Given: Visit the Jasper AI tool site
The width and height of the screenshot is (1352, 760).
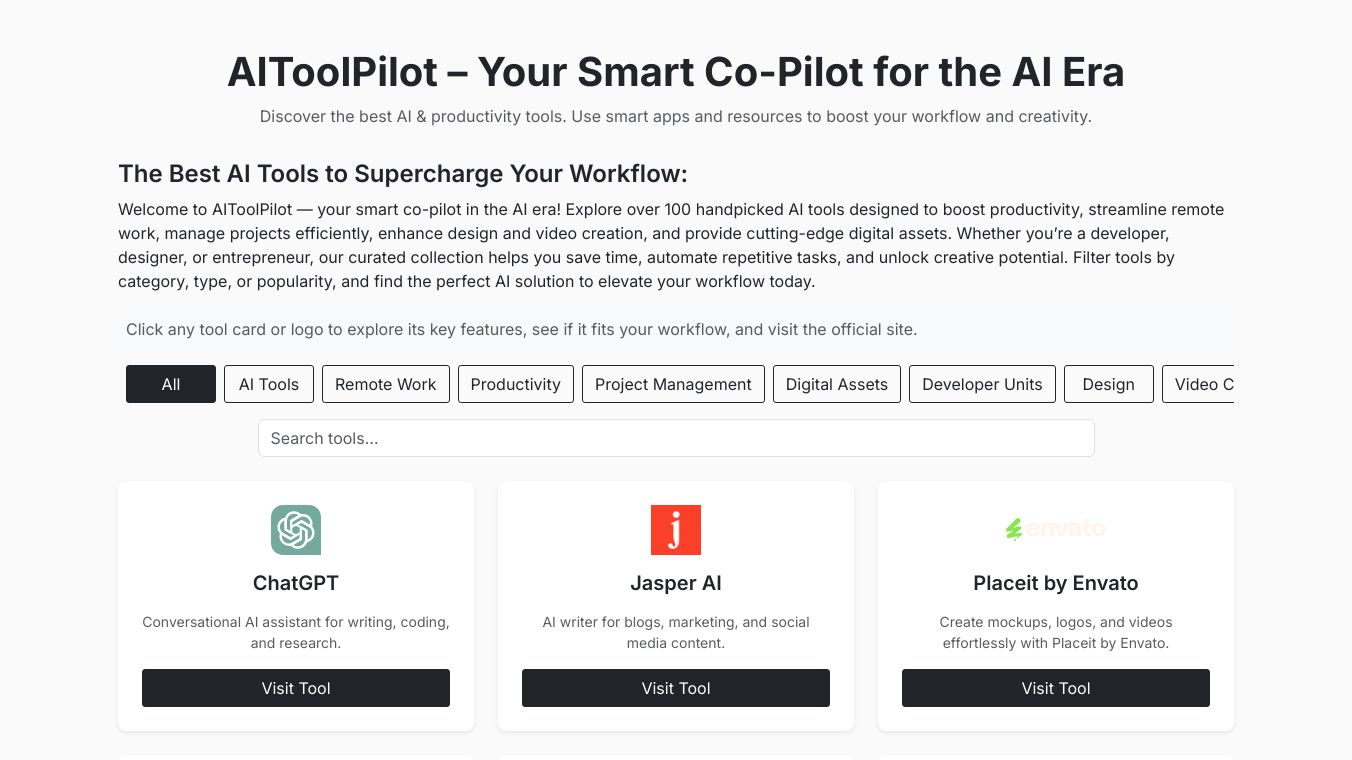Looking at the screenshot, I should [x=676, y=688].
